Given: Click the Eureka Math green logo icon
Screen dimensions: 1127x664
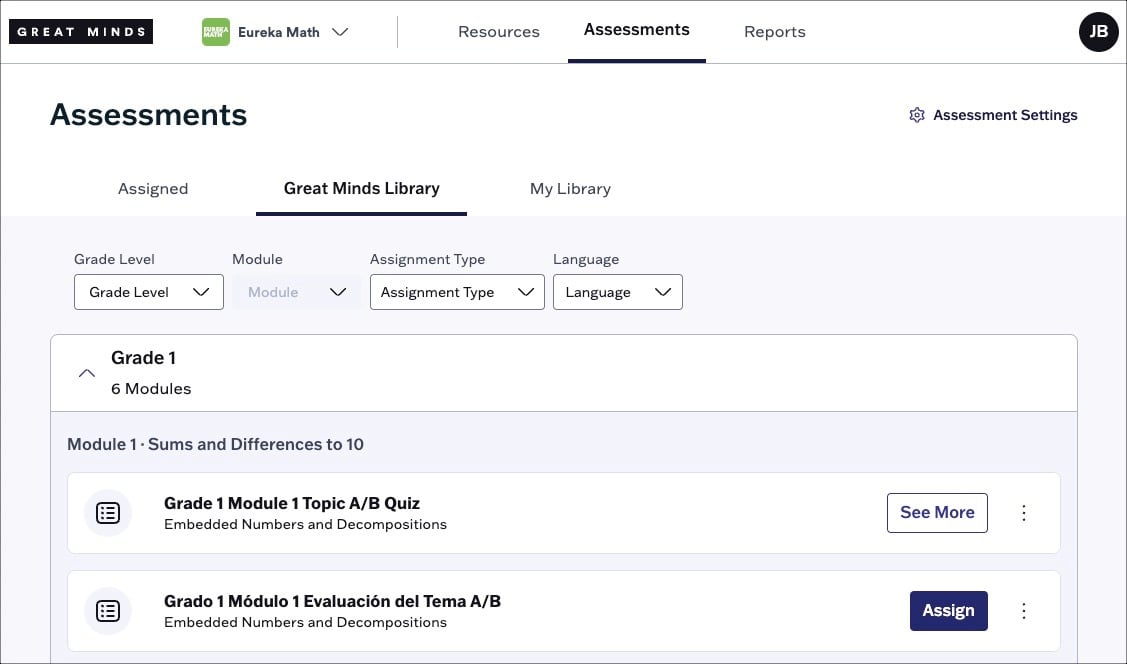Looking at the screenshot, I should [x=216, y=32].
